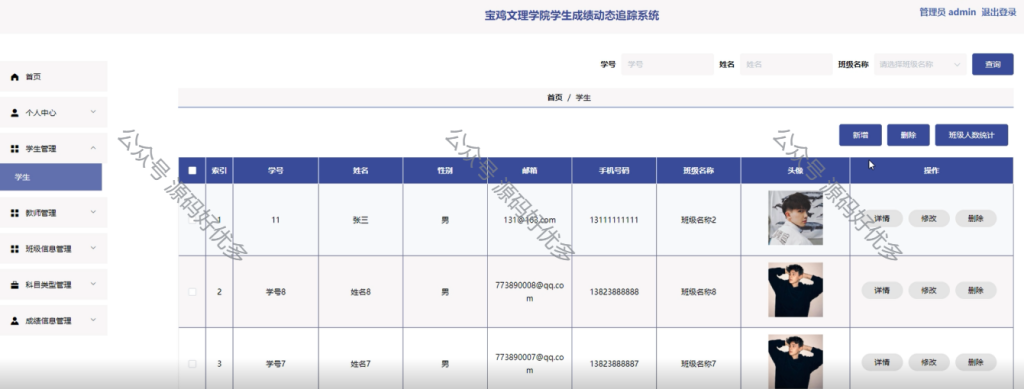Click 修改 button in 姓名8 row

click(x=929, y=290)
